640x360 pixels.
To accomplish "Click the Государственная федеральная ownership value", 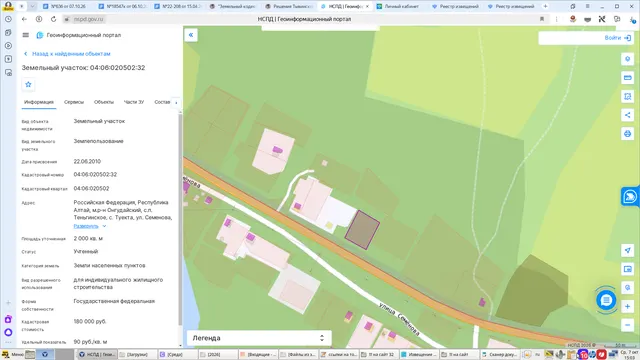I will point(114,301).
